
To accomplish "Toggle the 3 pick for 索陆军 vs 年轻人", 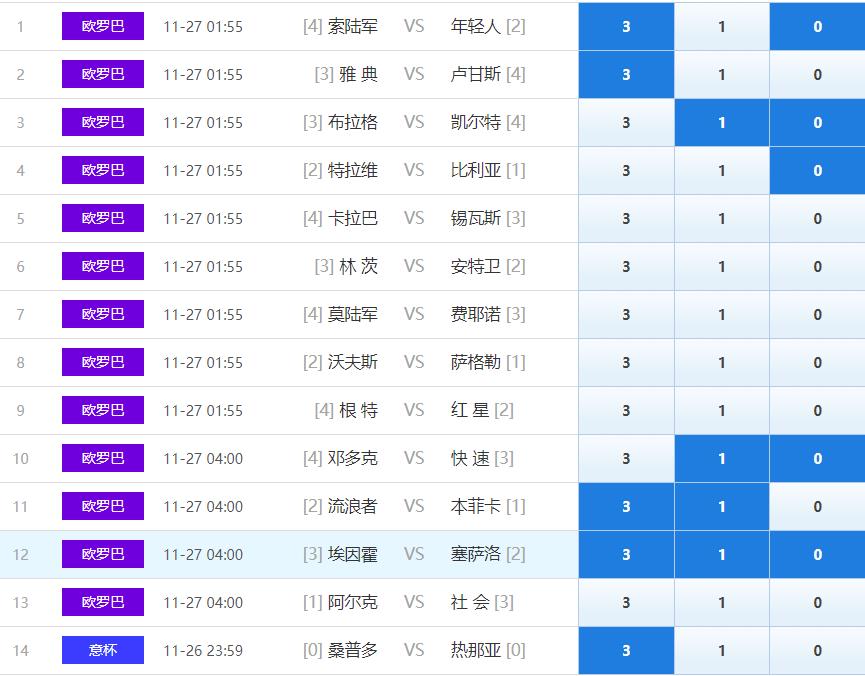I will (x=626, y=26).
